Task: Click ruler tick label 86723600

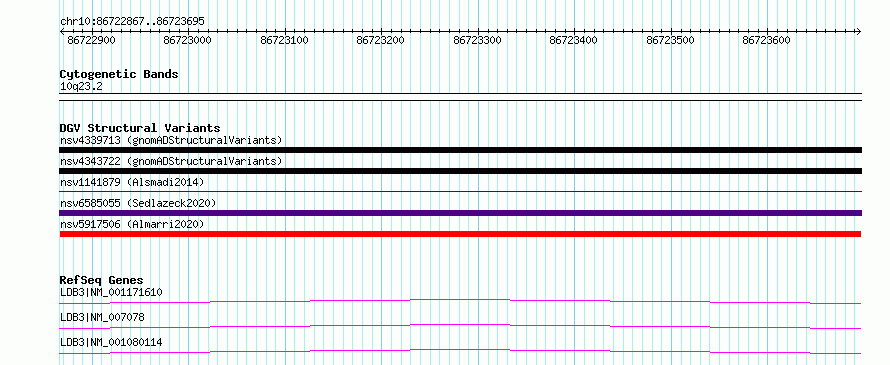Action: (766, 40)
